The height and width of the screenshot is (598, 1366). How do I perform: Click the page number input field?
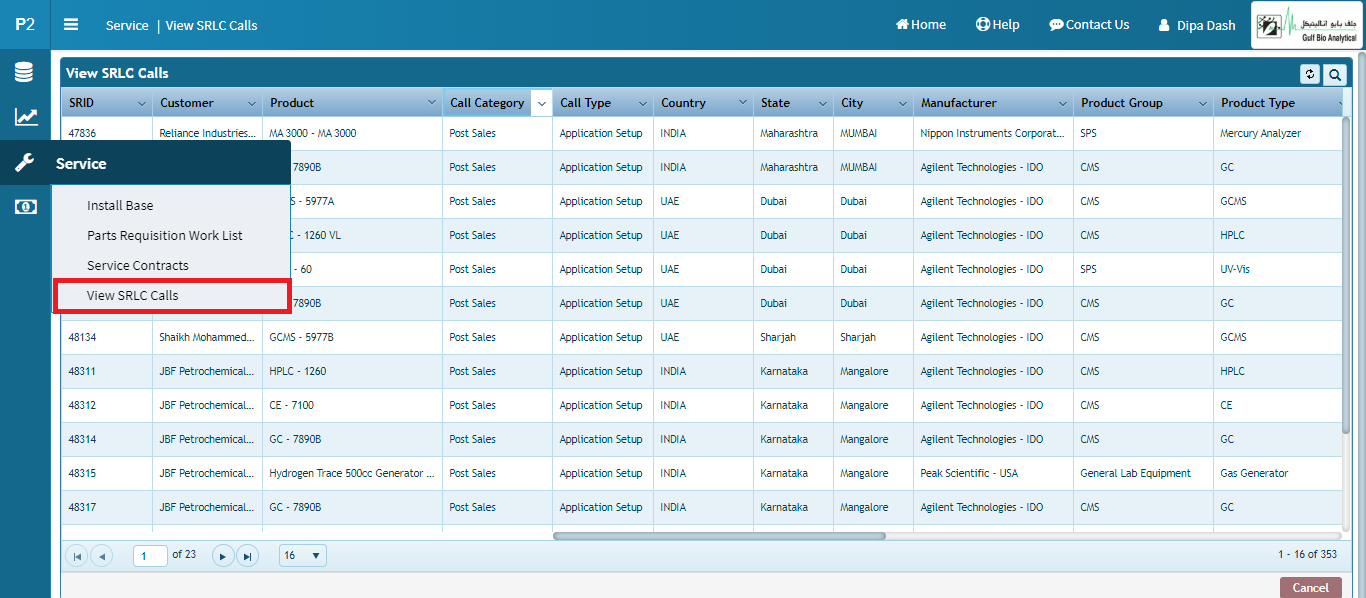pos(150,556)
